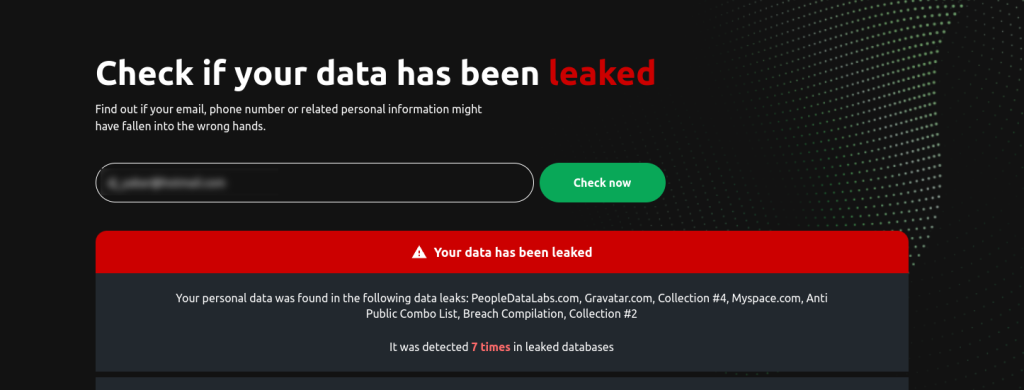Viewport: 1024px width, 390px height.
Task: Click "have fallen into the wrong hands" text
Action: click(x=180, y=127)
